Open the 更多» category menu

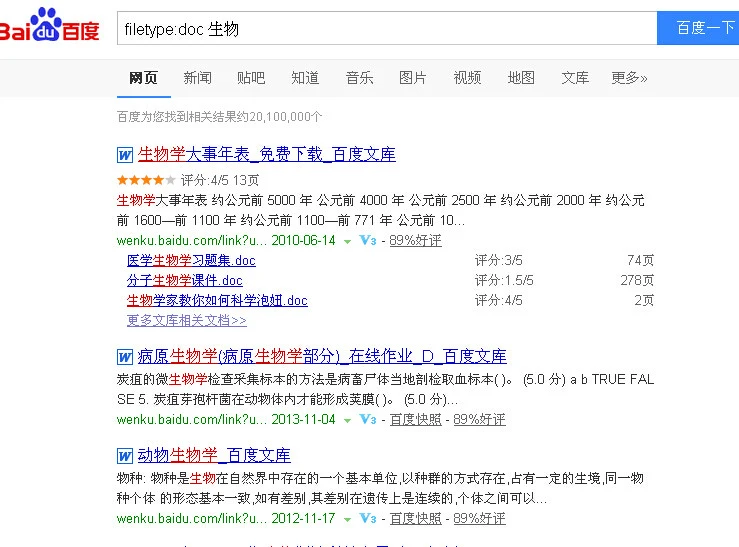(629, 78)
